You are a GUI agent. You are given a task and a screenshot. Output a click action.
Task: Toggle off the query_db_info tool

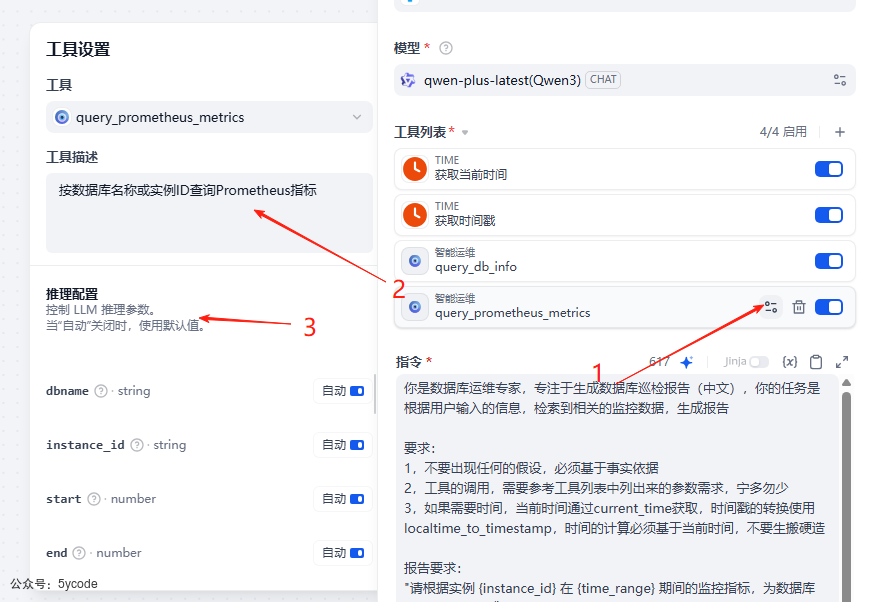[829, 261]
